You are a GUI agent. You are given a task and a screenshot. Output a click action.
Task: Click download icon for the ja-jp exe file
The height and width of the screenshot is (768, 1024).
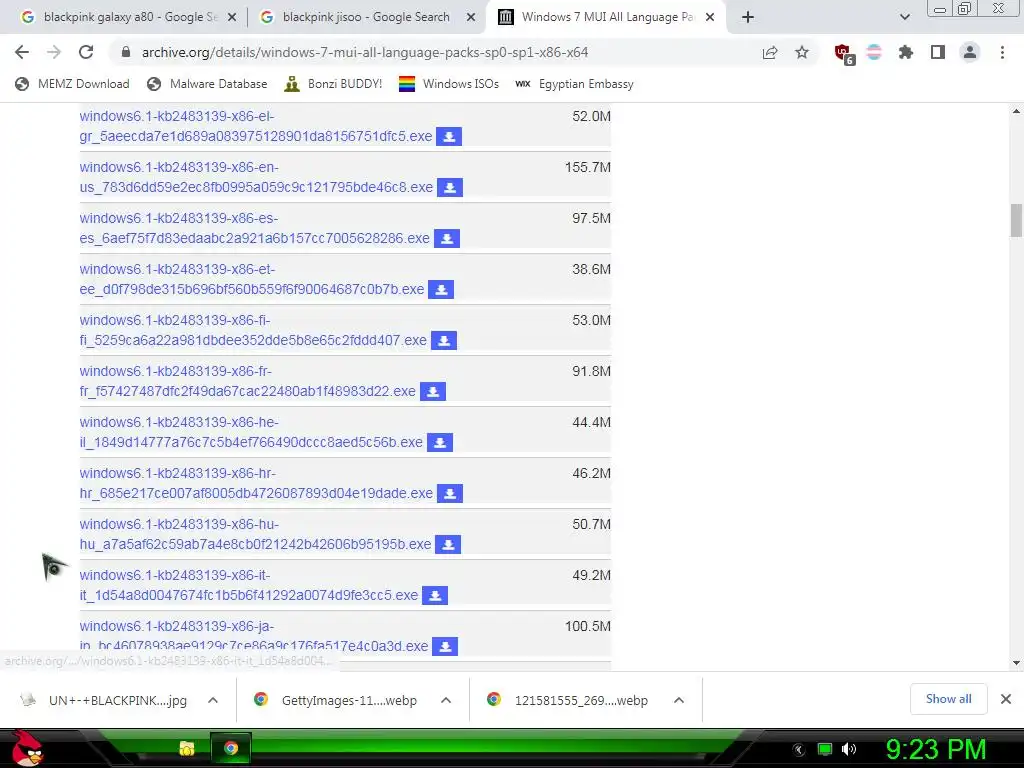[445, 646]
